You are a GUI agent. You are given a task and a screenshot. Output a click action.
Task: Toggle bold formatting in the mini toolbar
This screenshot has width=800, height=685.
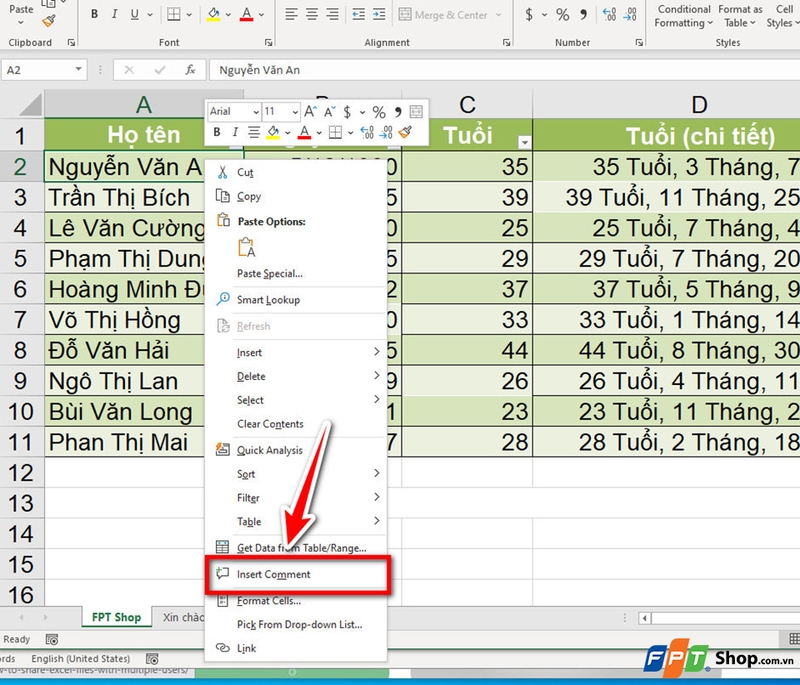(216, 131)
